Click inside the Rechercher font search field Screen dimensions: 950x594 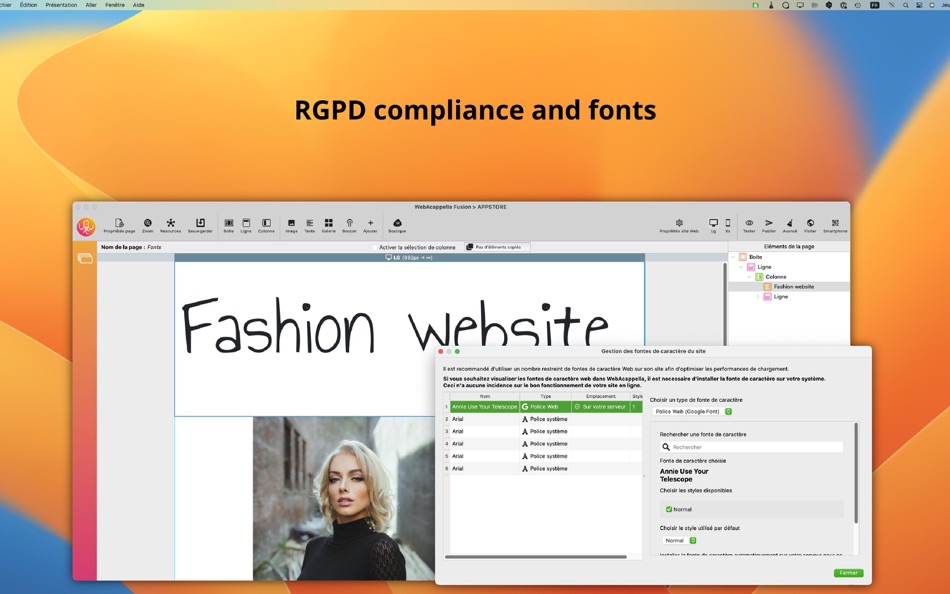(x=751, y=447)
